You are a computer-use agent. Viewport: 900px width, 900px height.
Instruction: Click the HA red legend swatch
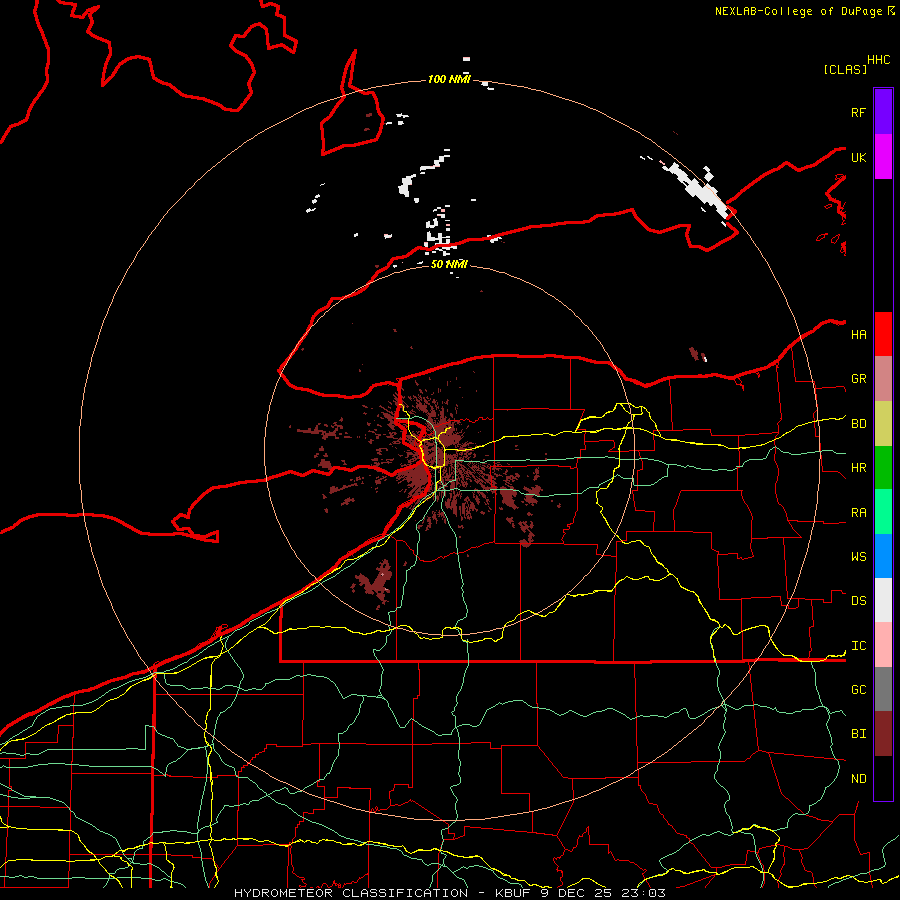tap(883, 334)
